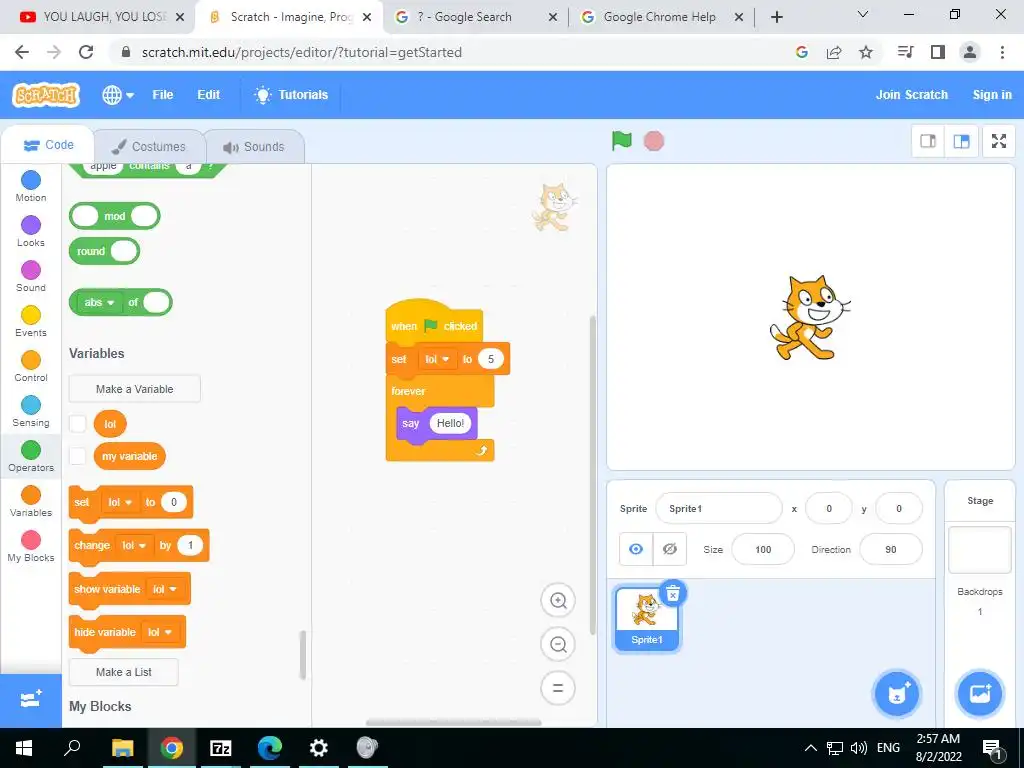Open Chrome tab search chevron
The height and width of the screenshot is (768, 1024).
tap(863, 14)
